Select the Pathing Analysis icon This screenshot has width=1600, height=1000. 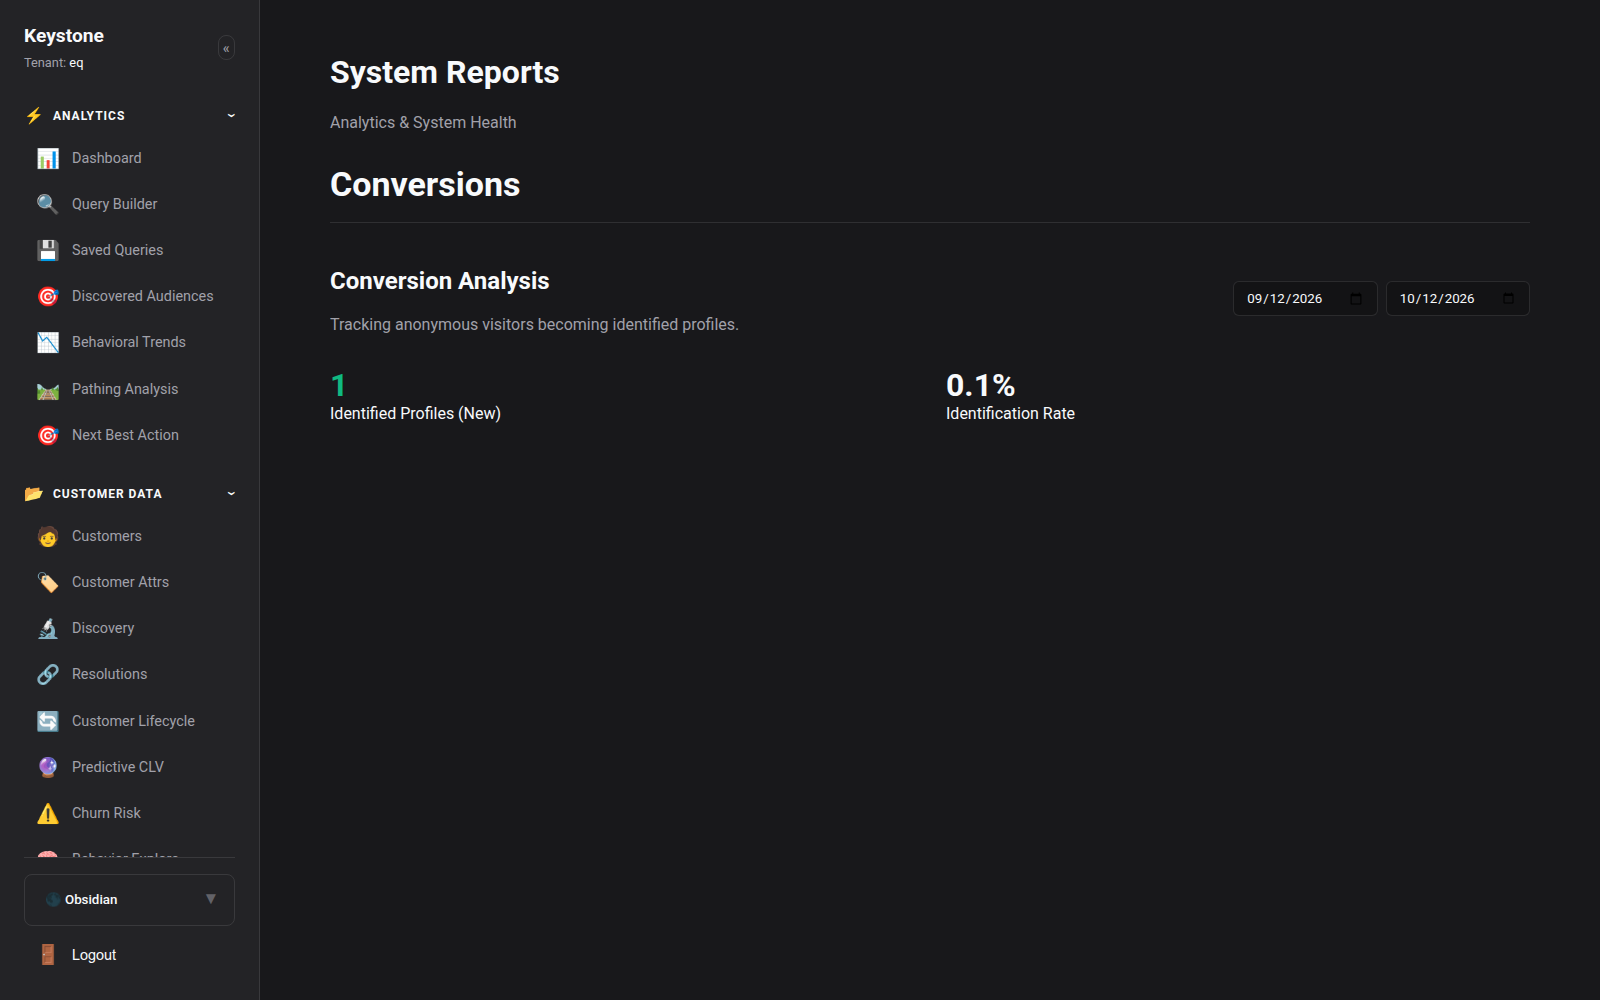[x=48, y=389]
